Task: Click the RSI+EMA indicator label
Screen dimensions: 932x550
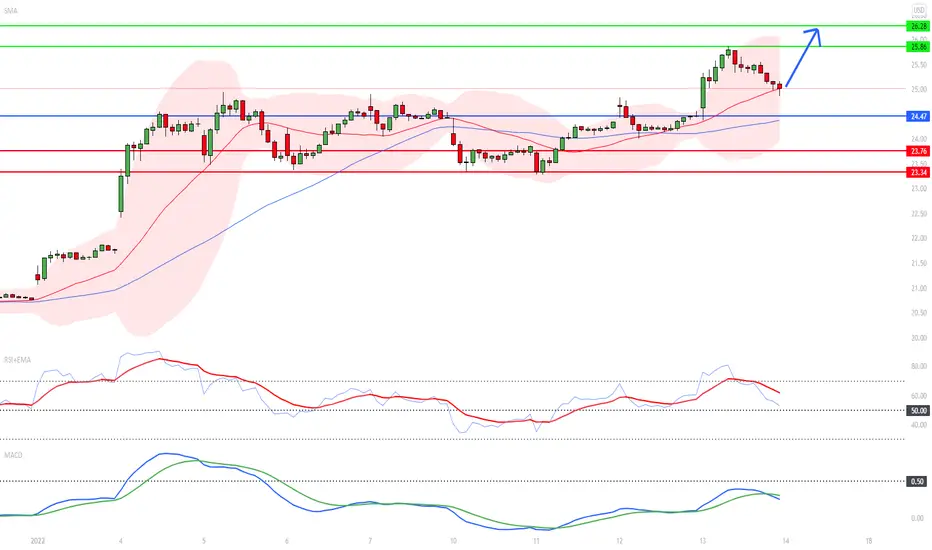Action: pyautogui.click(x=17, y=360)
